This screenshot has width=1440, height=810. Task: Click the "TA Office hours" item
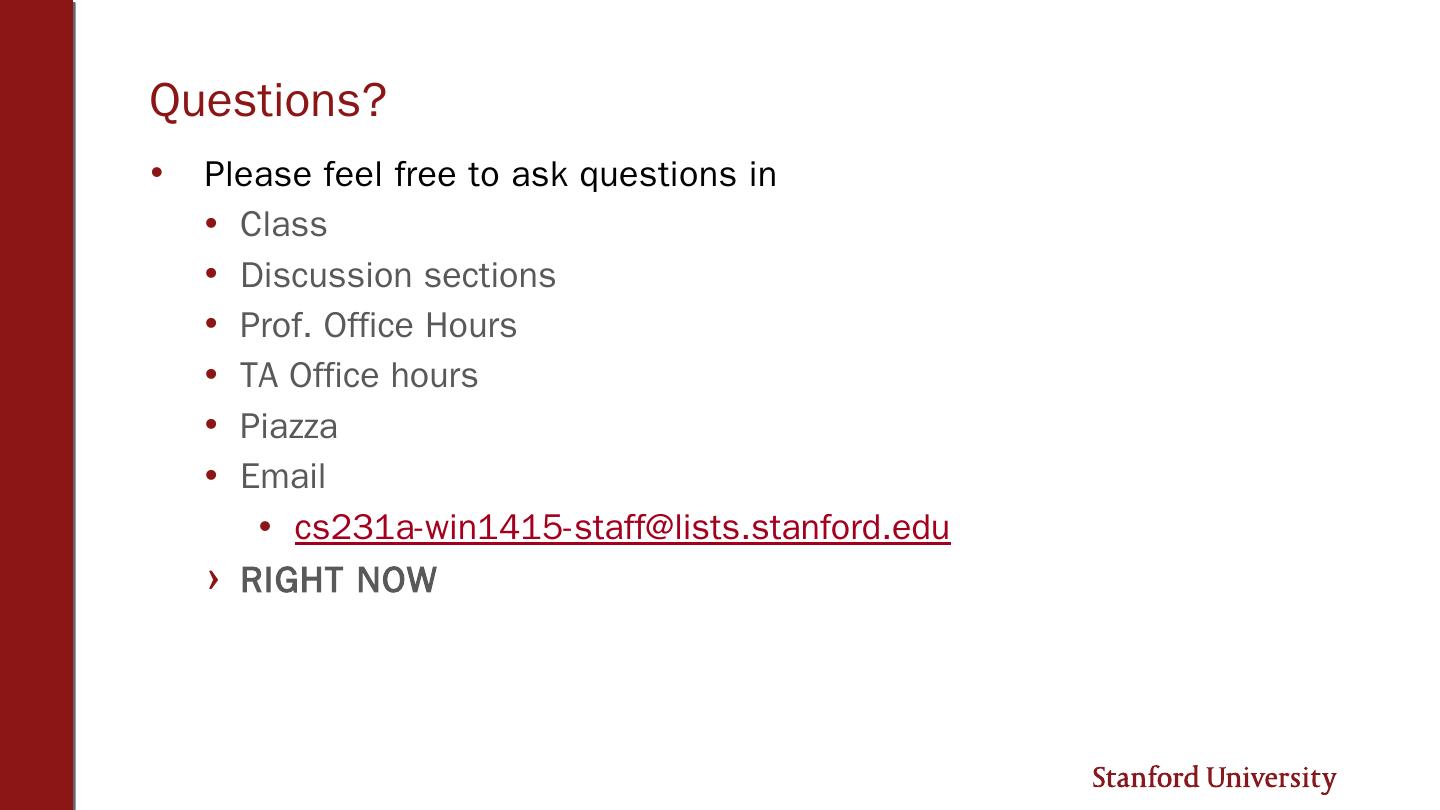coord(358,376)
